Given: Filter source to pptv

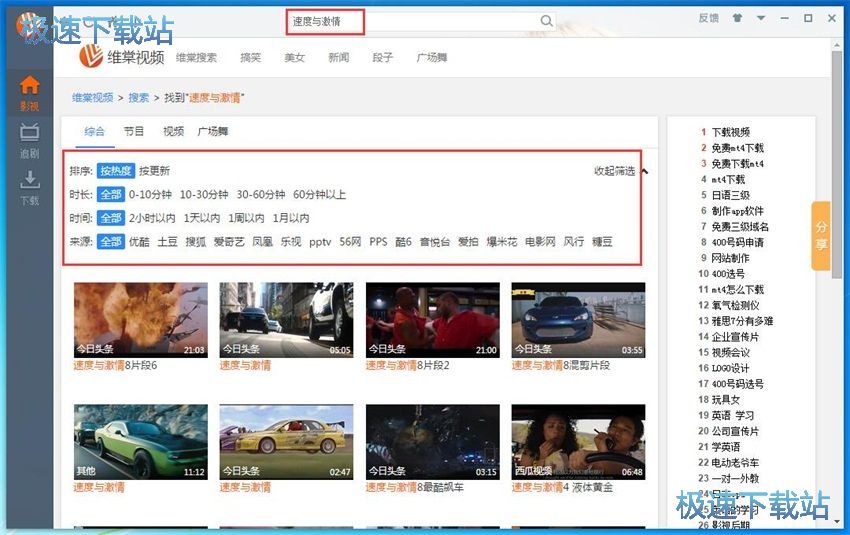Looking at the screenshot, I should pyautogui.click(x=320, y=242).
